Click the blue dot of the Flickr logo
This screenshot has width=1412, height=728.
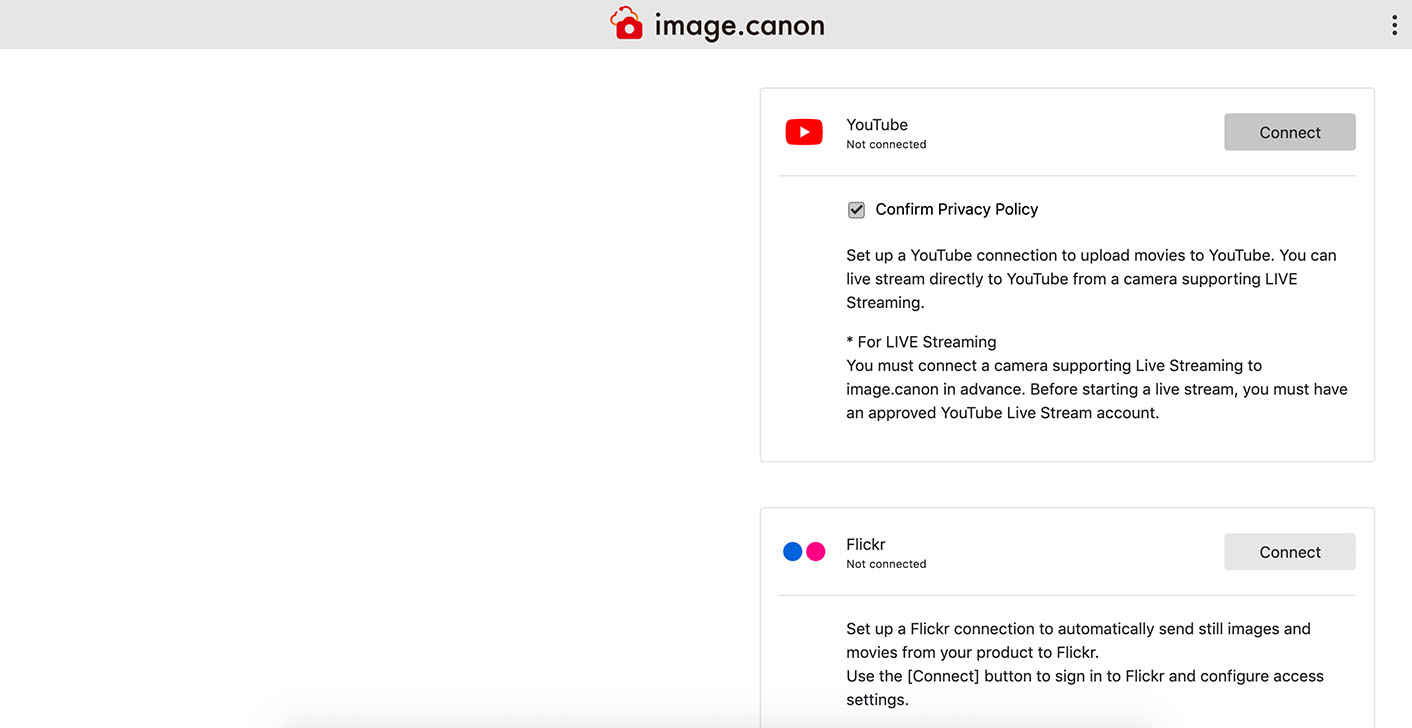click(793, 552)
